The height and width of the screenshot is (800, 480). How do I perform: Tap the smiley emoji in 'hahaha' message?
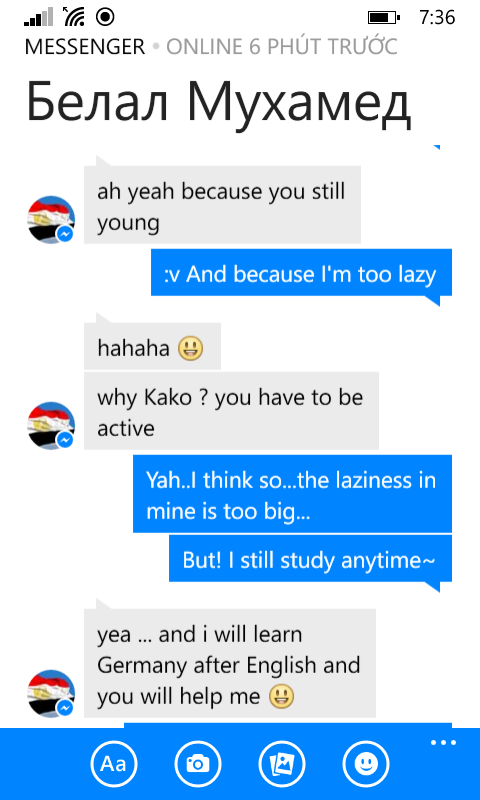pos(191,349)
